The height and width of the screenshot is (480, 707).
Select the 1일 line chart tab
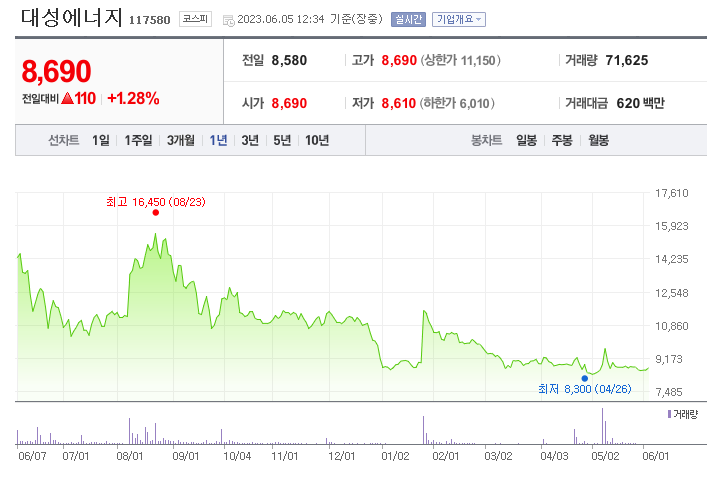101,140
